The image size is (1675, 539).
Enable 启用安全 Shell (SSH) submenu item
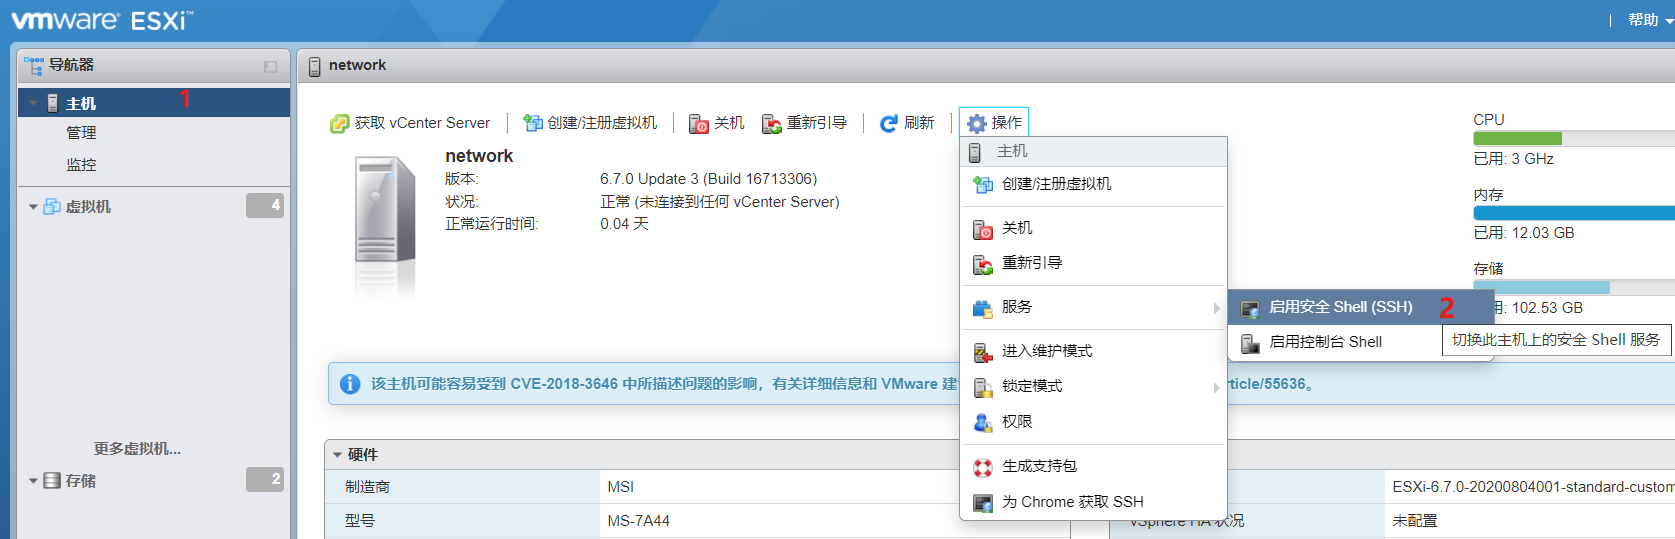(x=1360, y=307)
